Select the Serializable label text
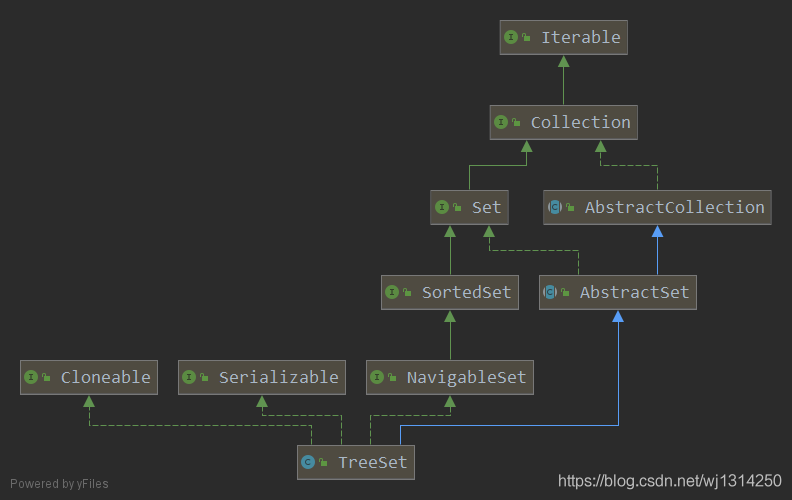Viewport: 792px width, 500px height. point(278,377)
